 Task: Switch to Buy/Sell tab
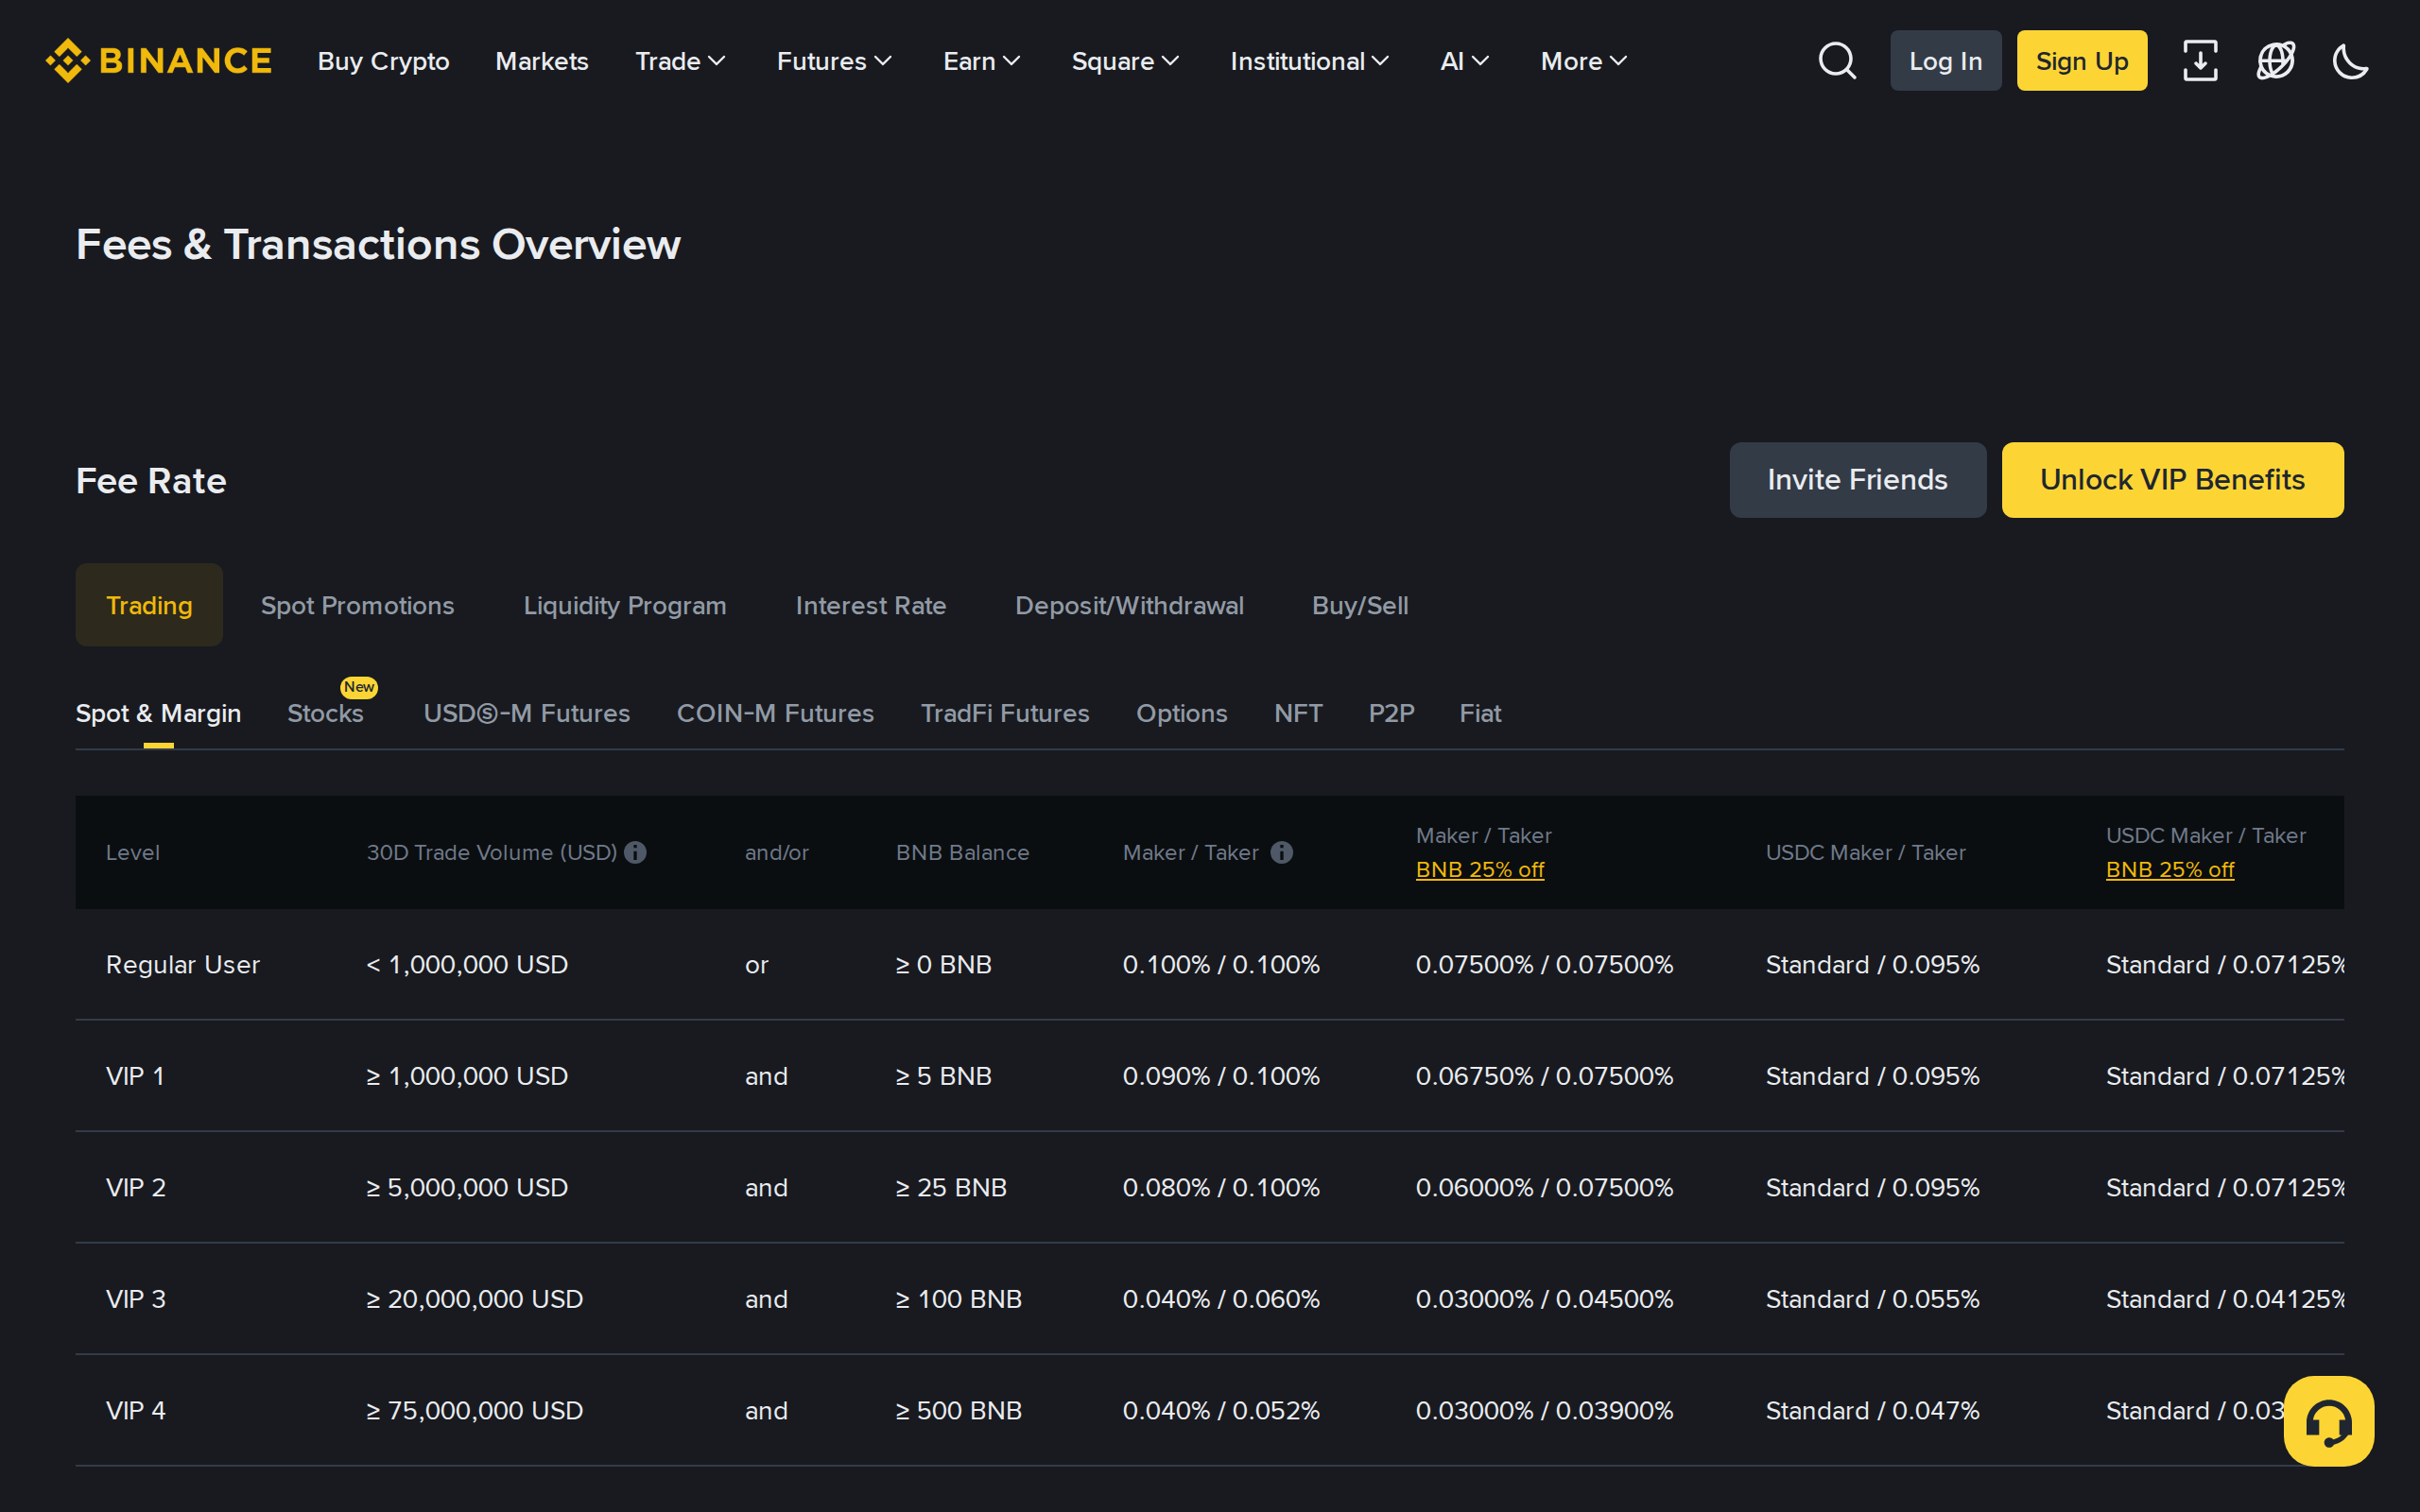pos(1360,605)
